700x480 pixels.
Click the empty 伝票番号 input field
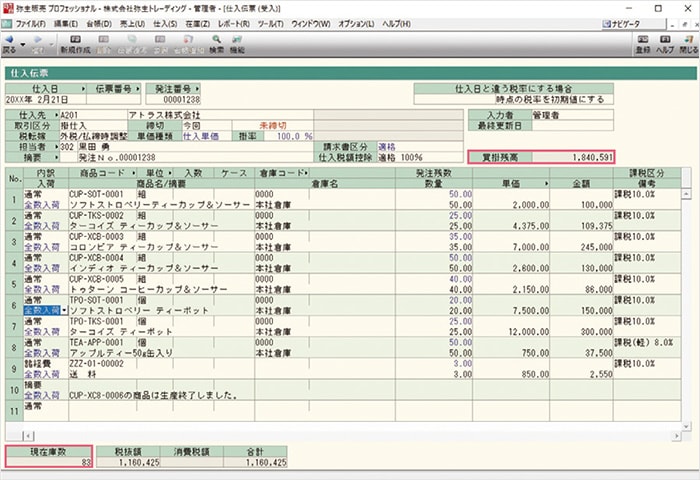coord(113,100)
